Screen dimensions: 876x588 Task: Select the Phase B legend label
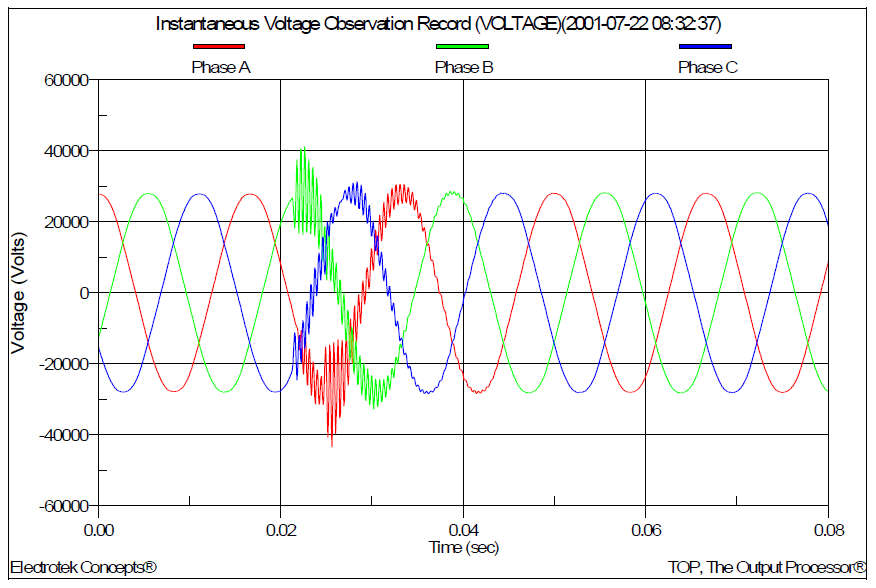[464, 68]
